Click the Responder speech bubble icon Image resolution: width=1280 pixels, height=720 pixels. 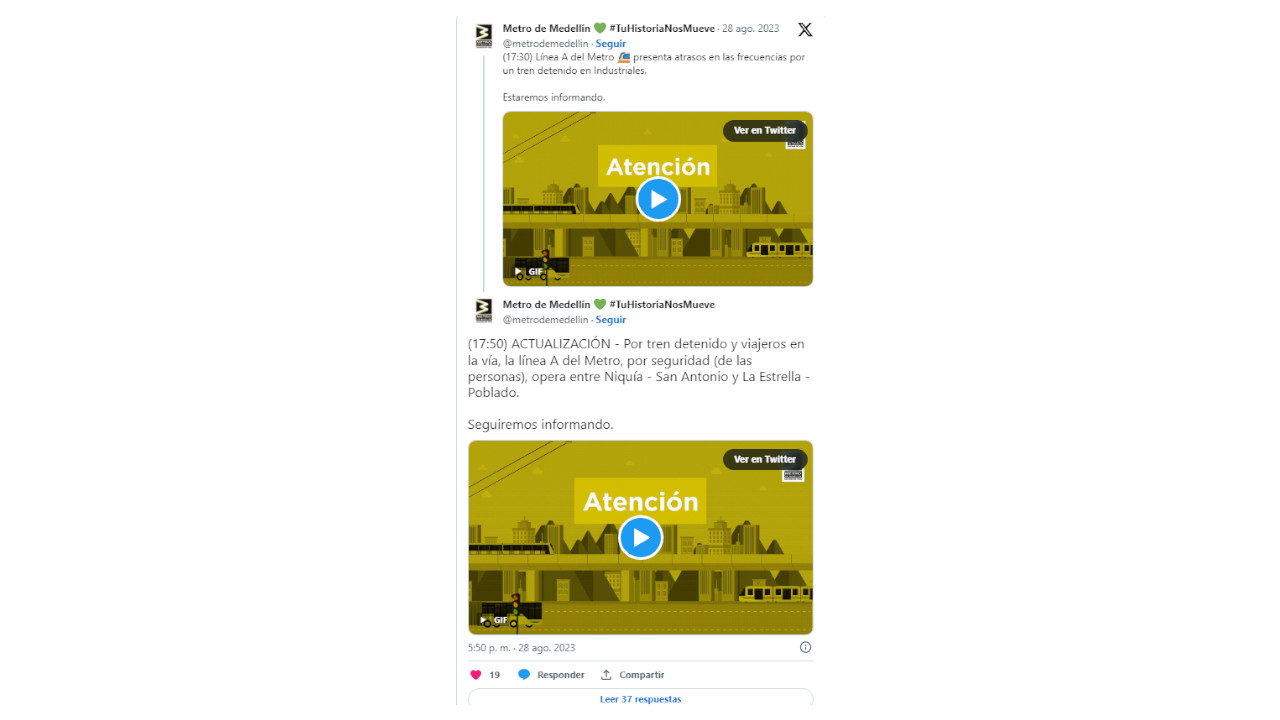(524, 675)
